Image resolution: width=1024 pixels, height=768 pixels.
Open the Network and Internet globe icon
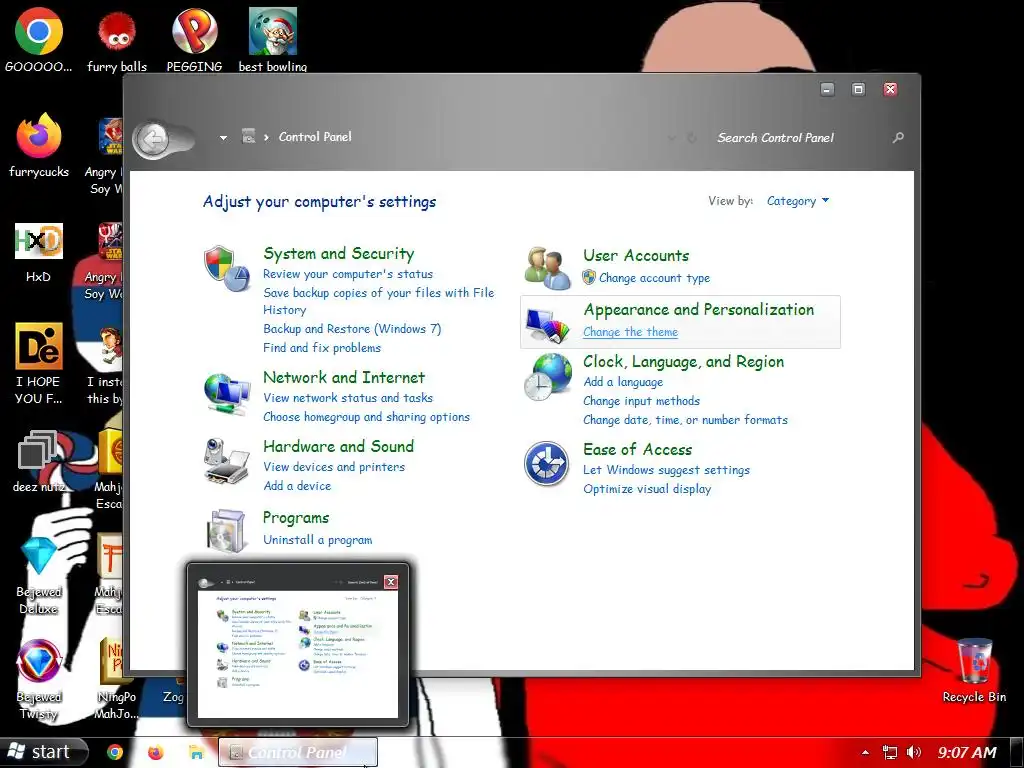pyautogui.click(x=227, y=393)
